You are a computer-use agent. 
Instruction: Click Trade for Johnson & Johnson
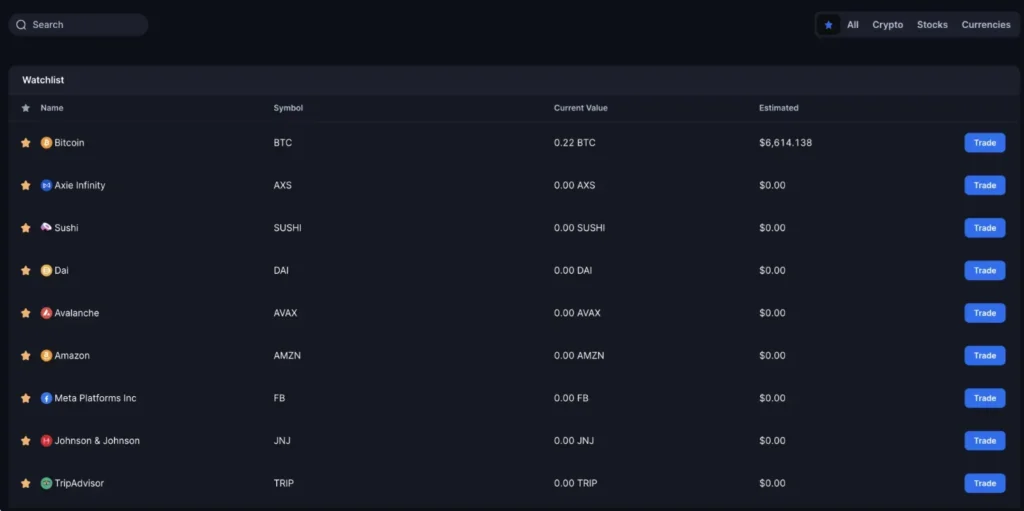click(984, 441)
